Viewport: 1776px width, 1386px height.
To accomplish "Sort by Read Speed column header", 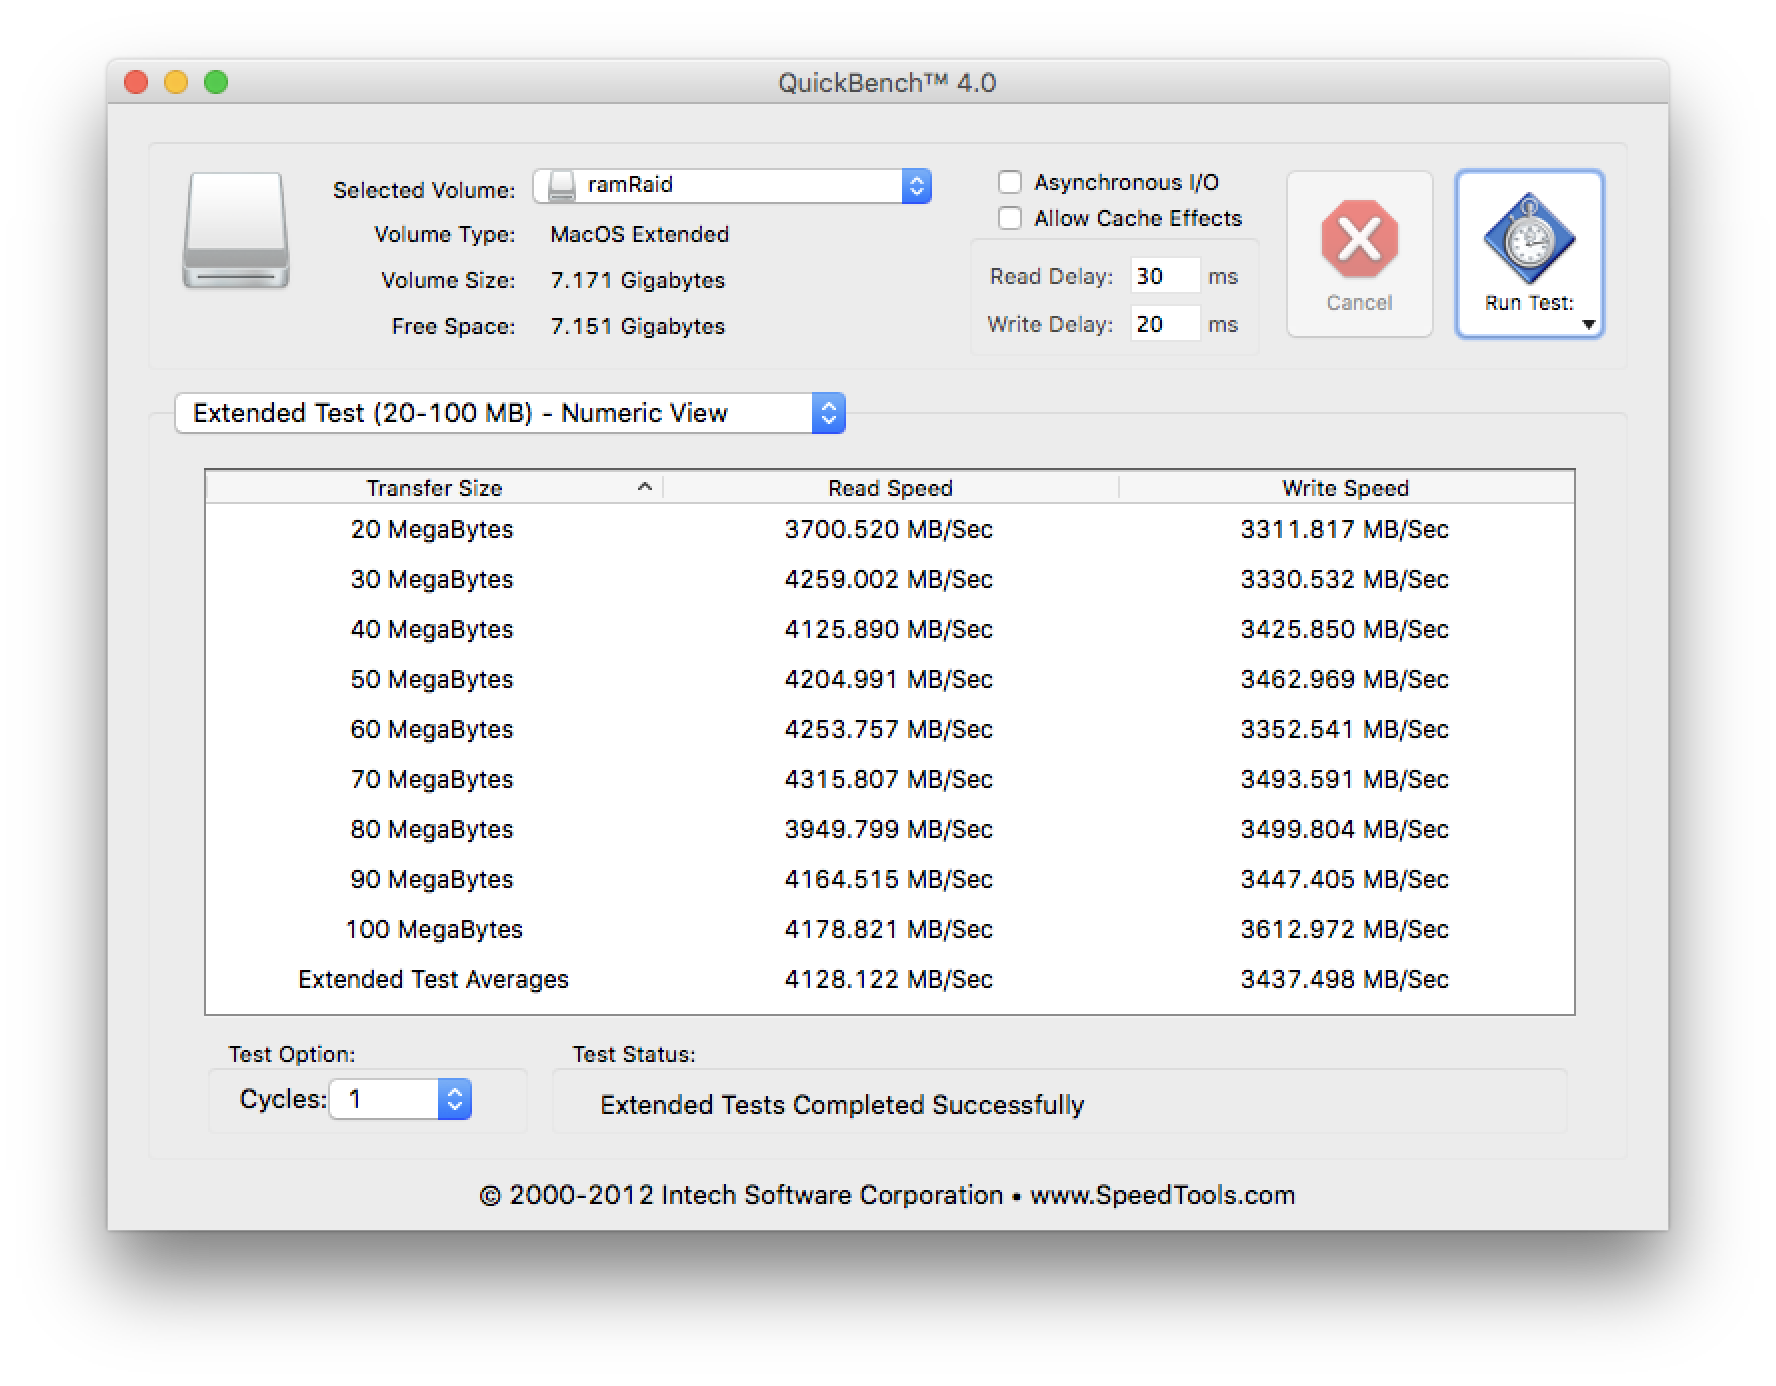I will [890, 487].
